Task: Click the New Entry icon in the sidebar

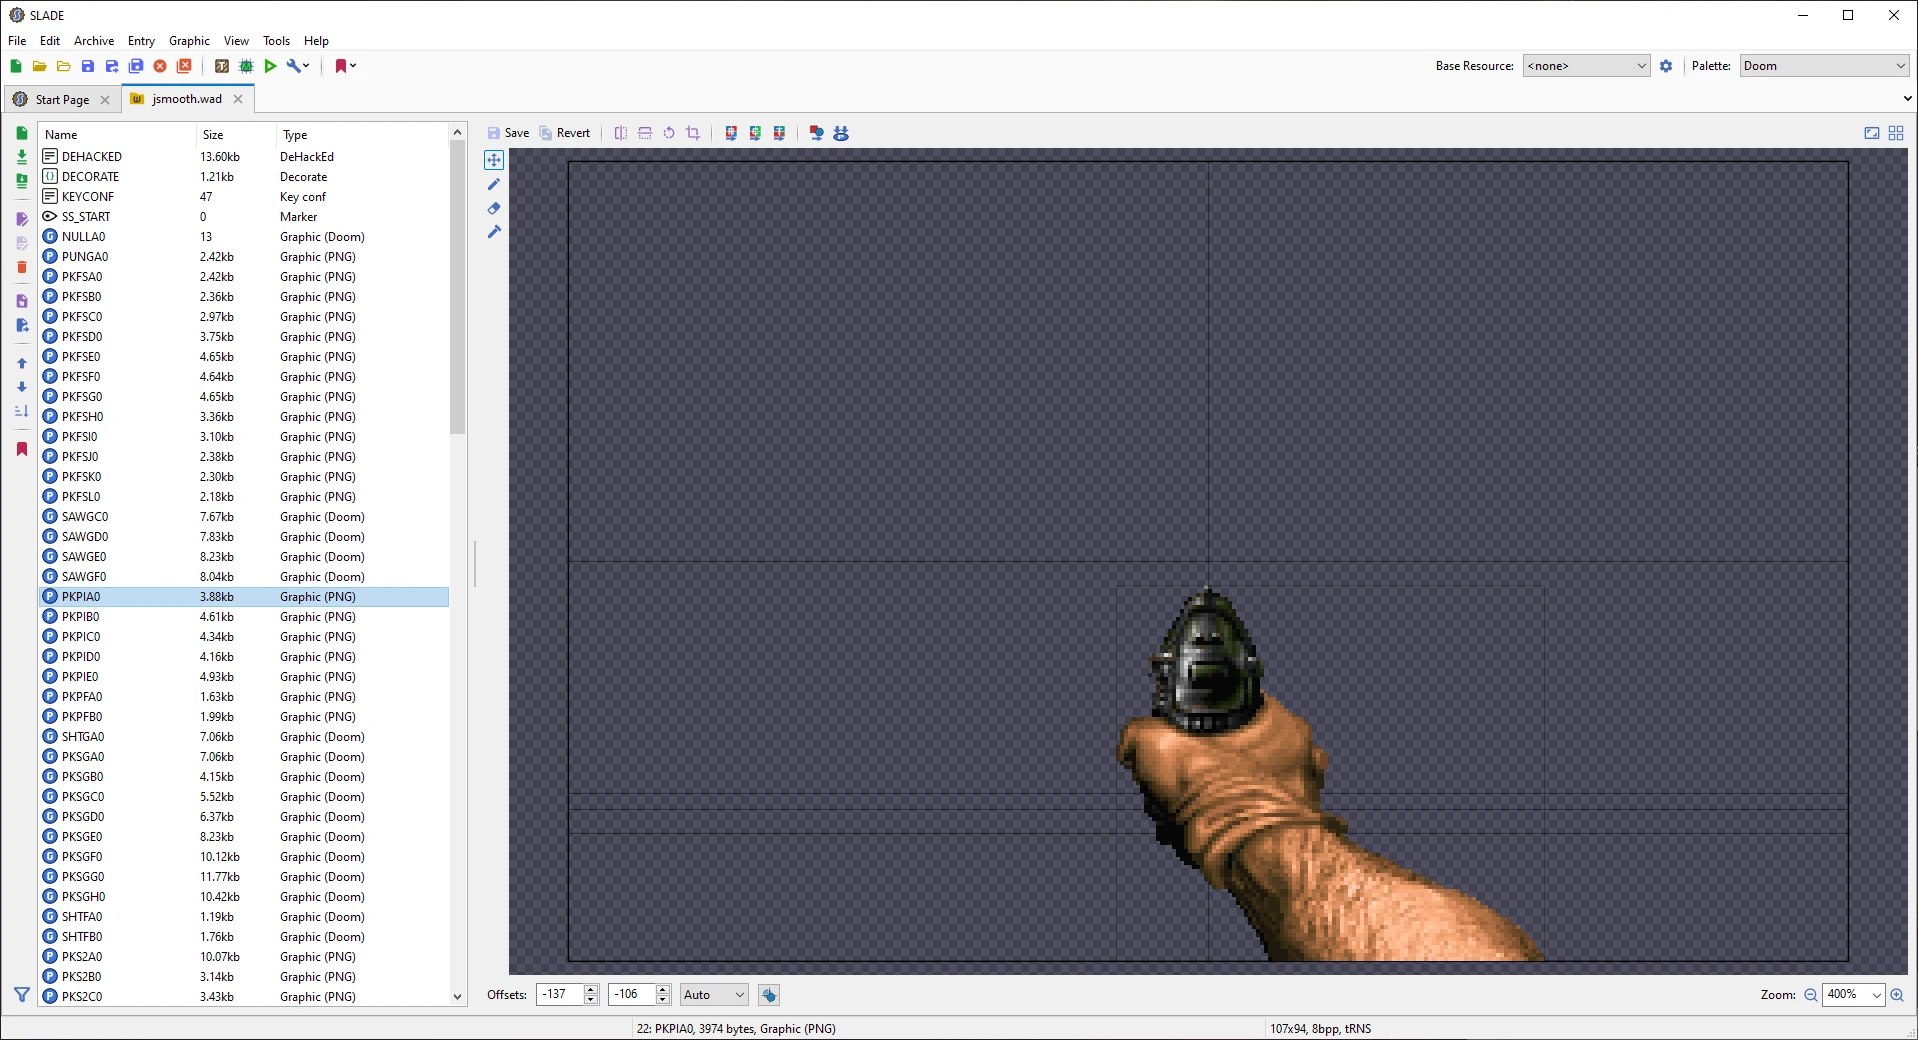Action: tap(22, 133)
